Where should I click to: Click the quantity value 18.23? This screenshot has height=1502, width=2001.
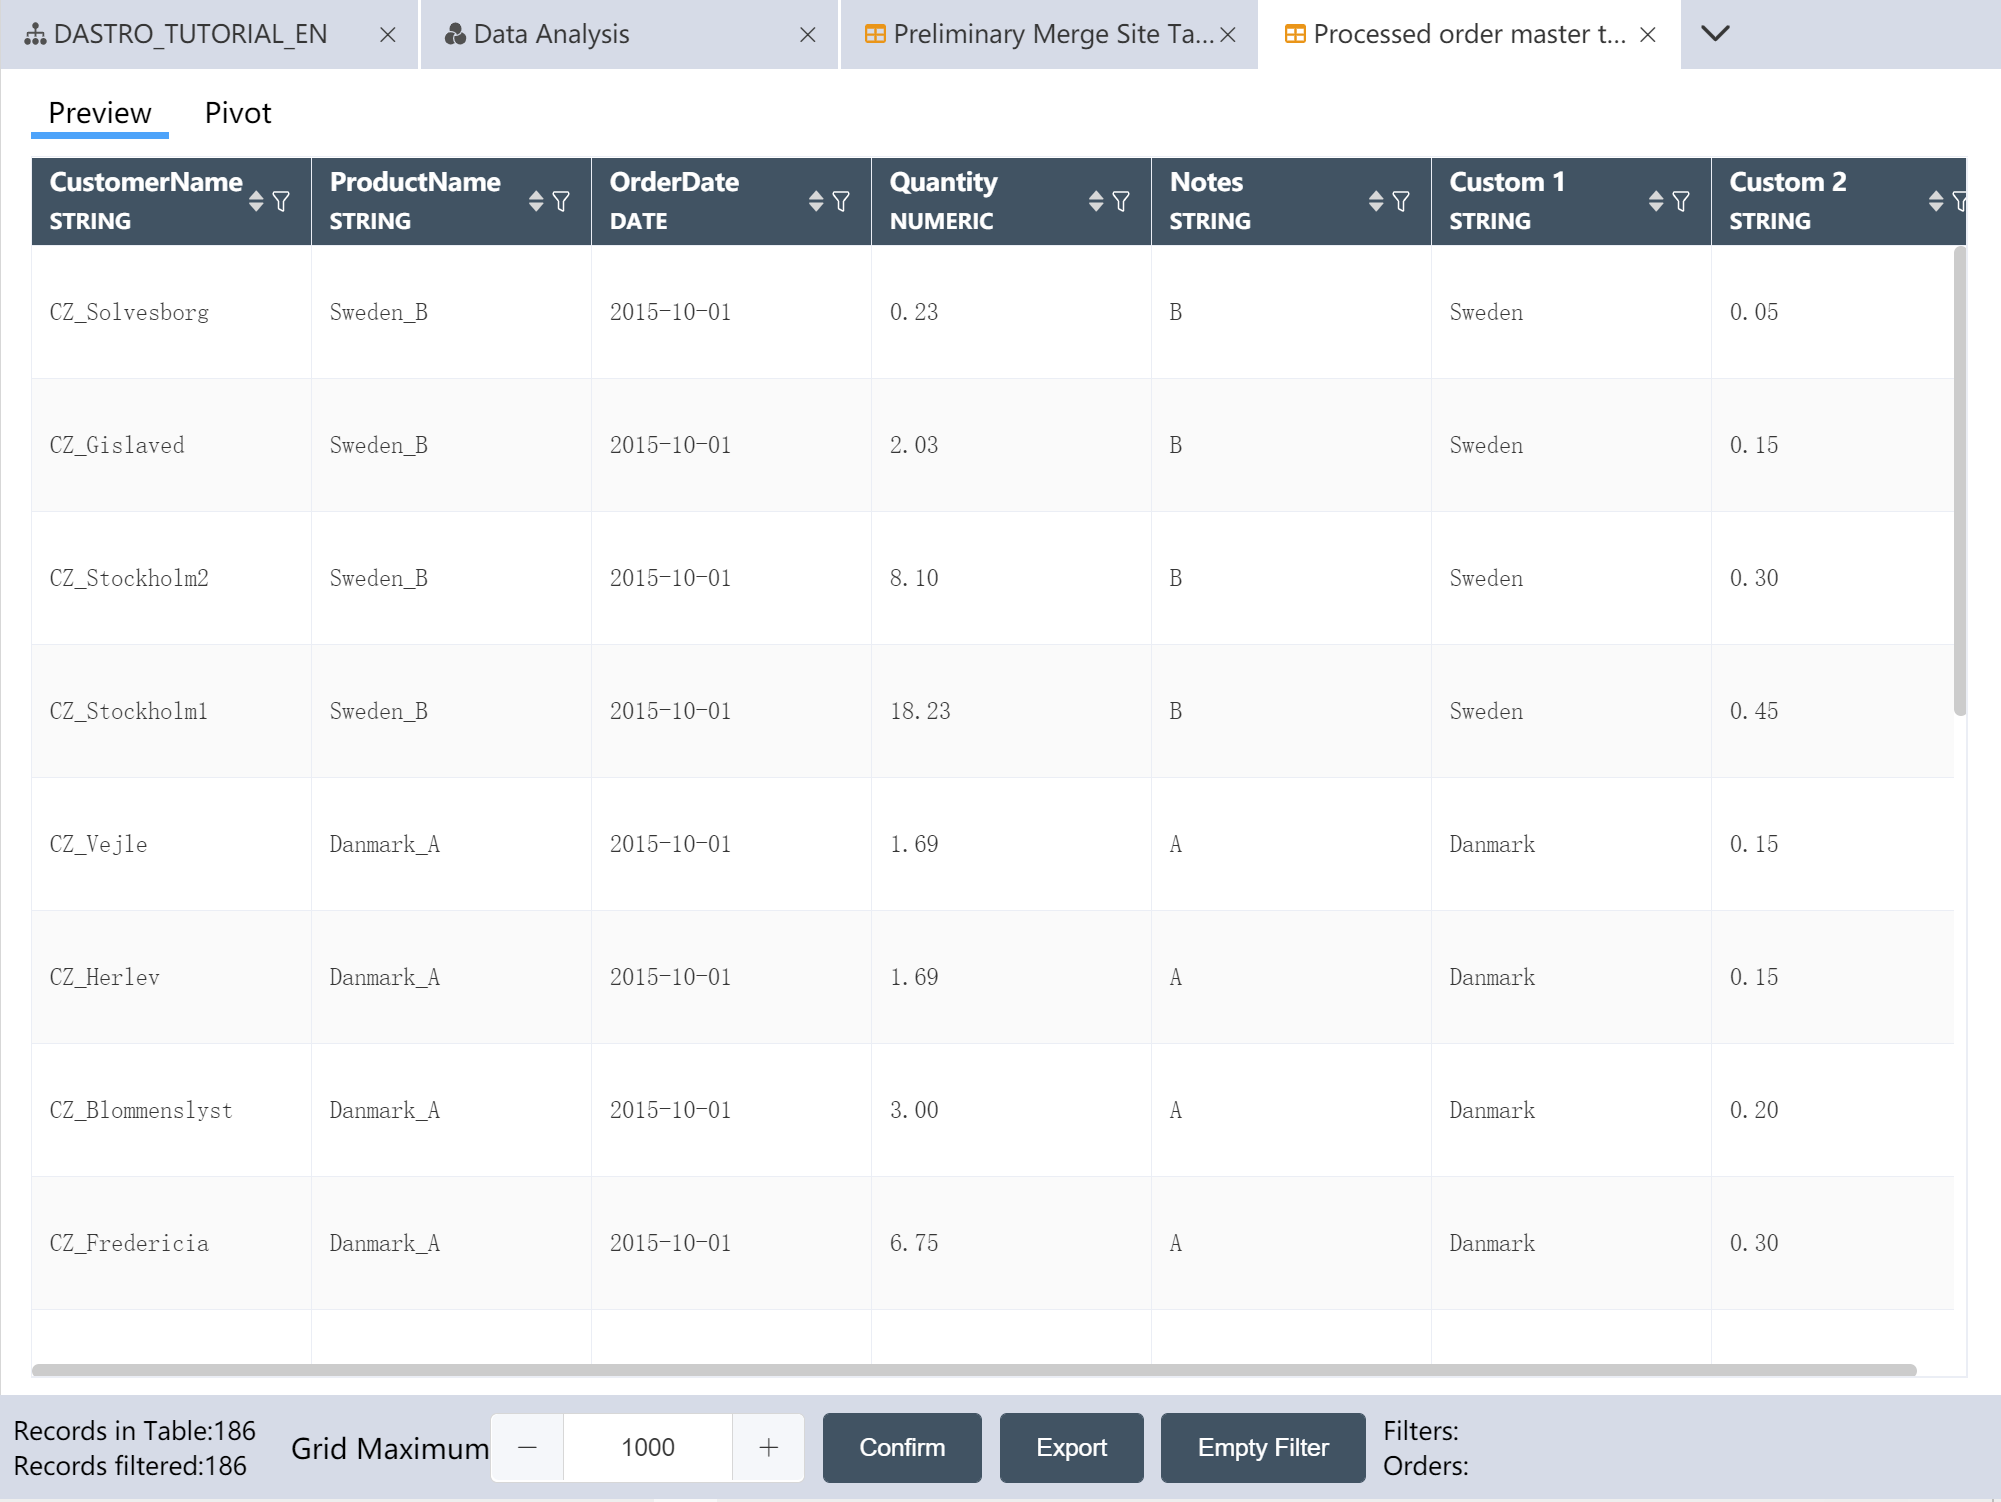[920, 711]
